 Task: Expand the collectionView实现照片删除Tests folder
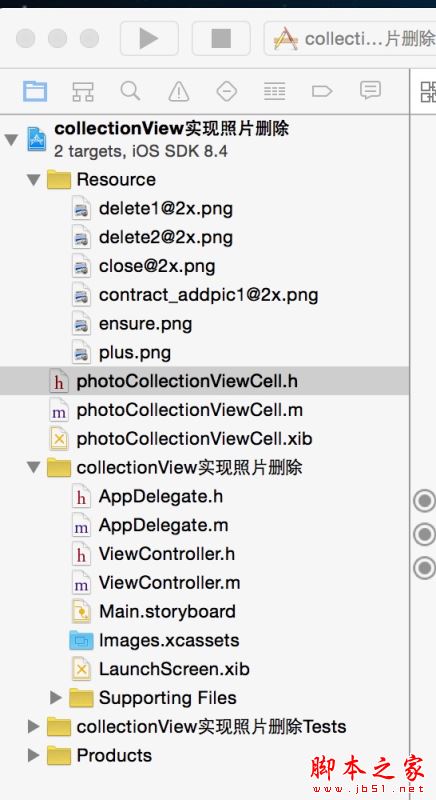34,727
